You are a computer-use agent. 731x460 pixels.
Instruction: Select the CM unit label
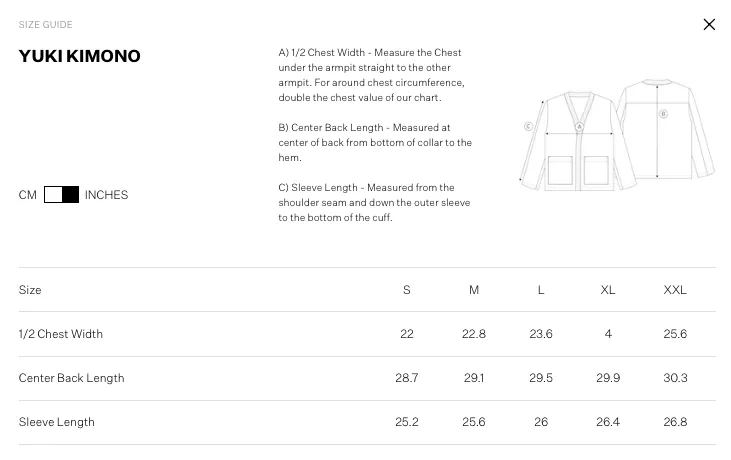click(x=28, y=195)
